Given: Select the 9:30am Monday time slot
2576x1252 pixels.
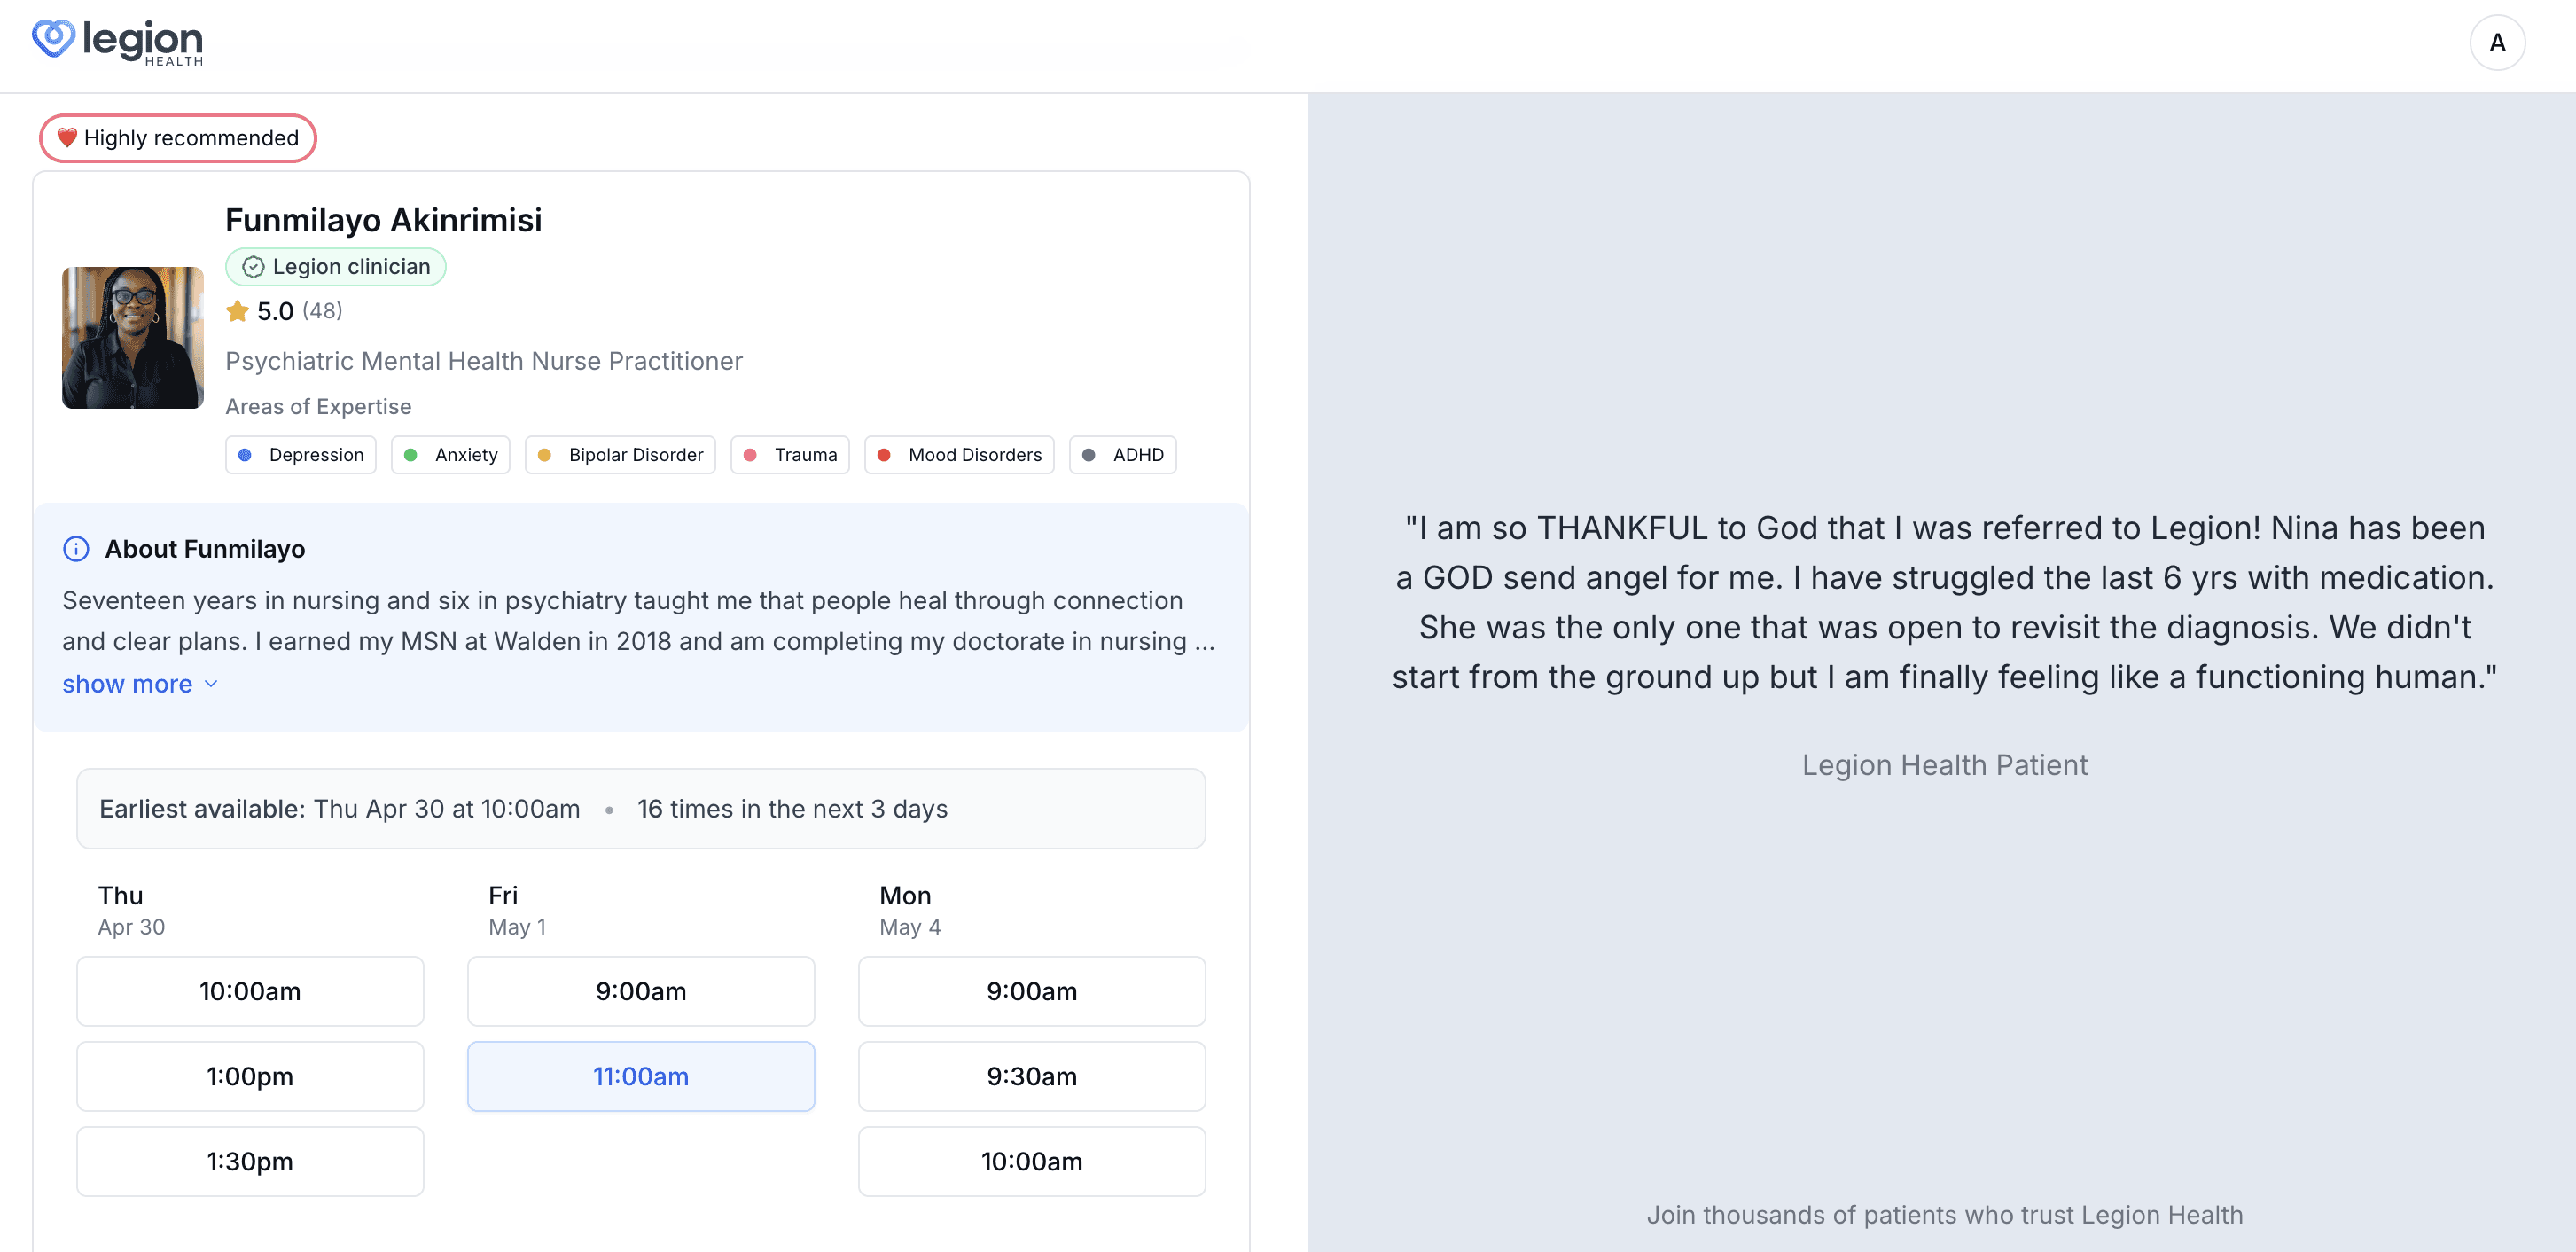Looking at the screenshot, I should click(1031, 1076).
